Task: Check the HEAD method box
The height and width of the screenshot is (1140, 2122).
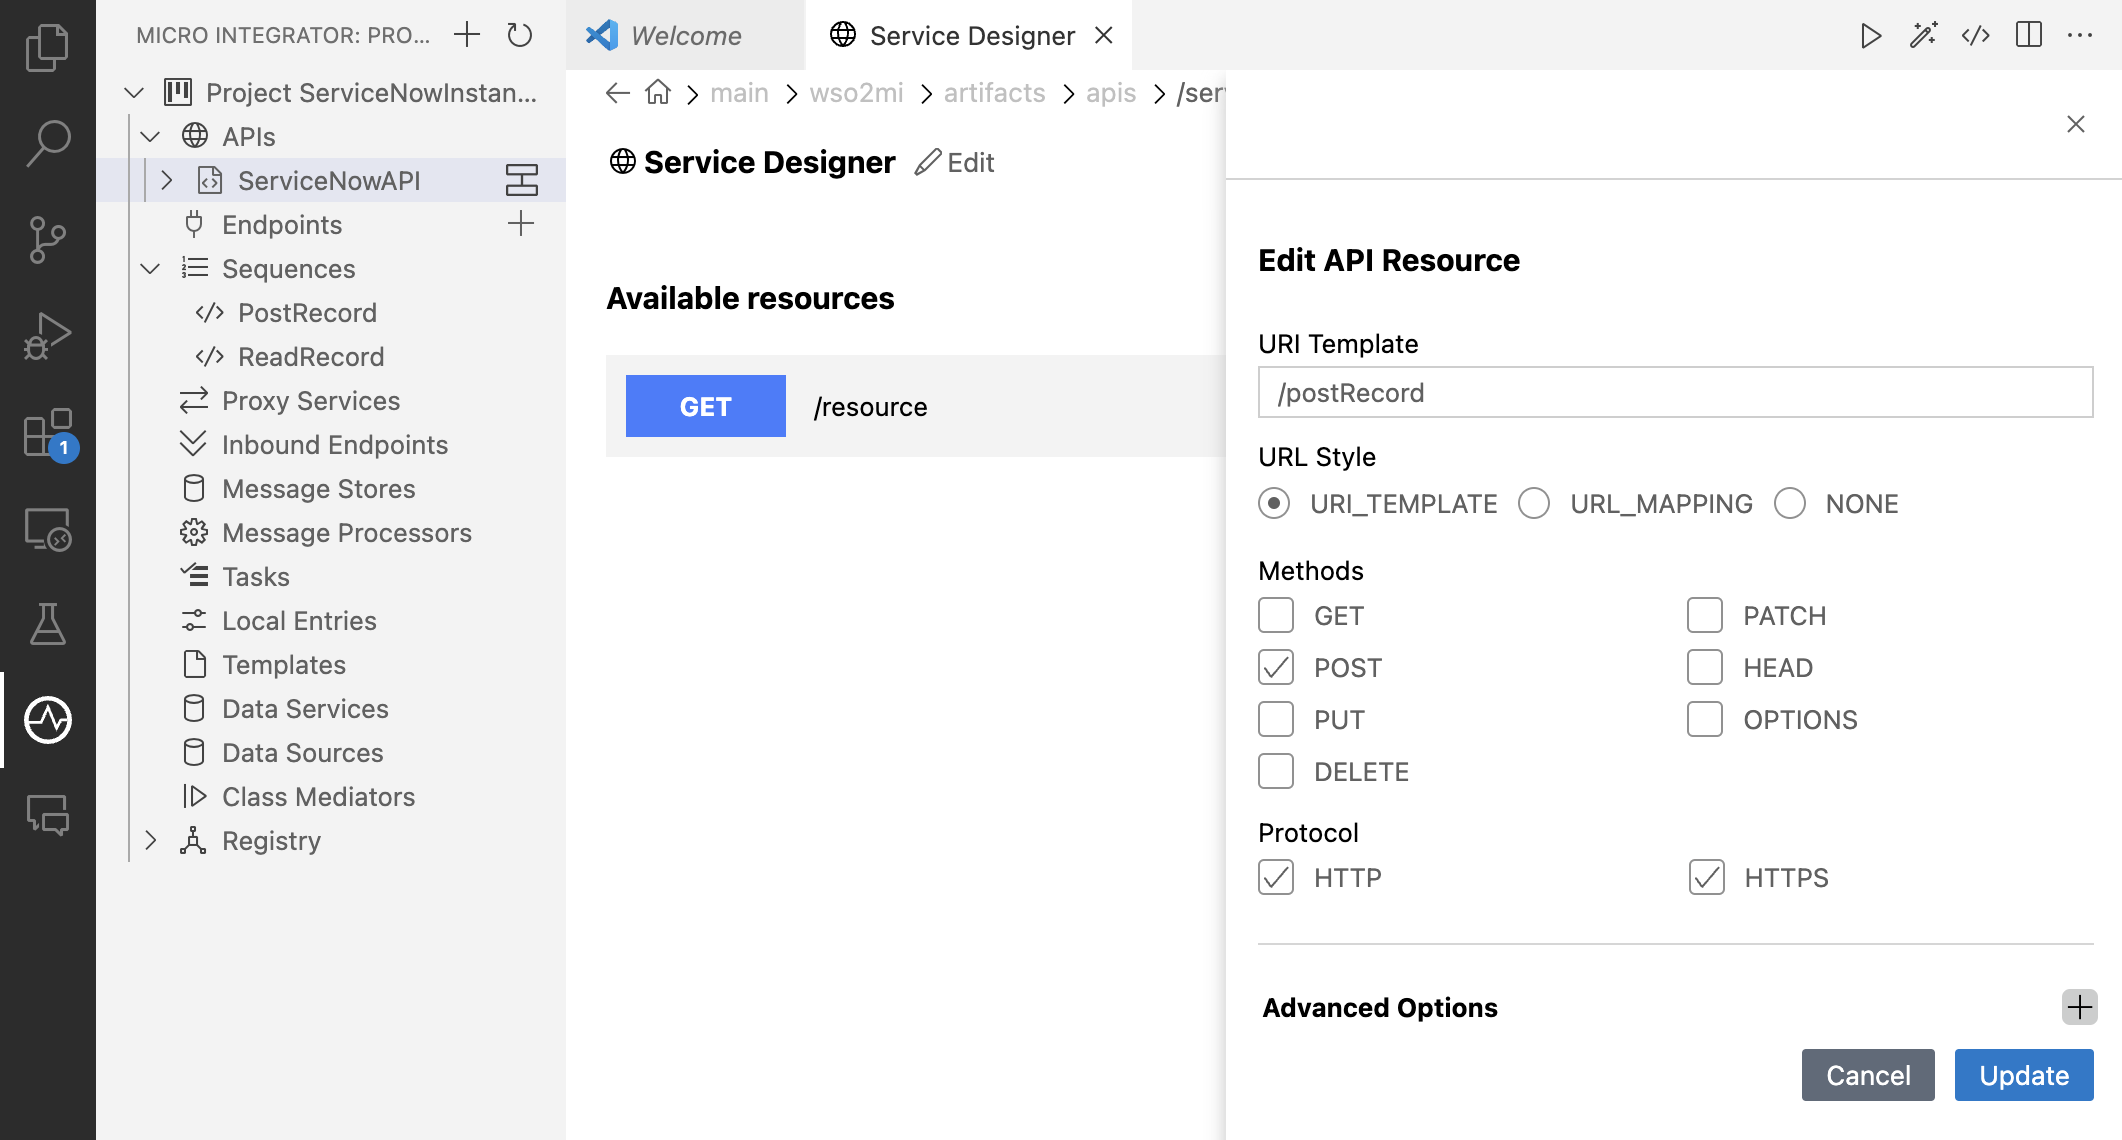Action: 1705,667
